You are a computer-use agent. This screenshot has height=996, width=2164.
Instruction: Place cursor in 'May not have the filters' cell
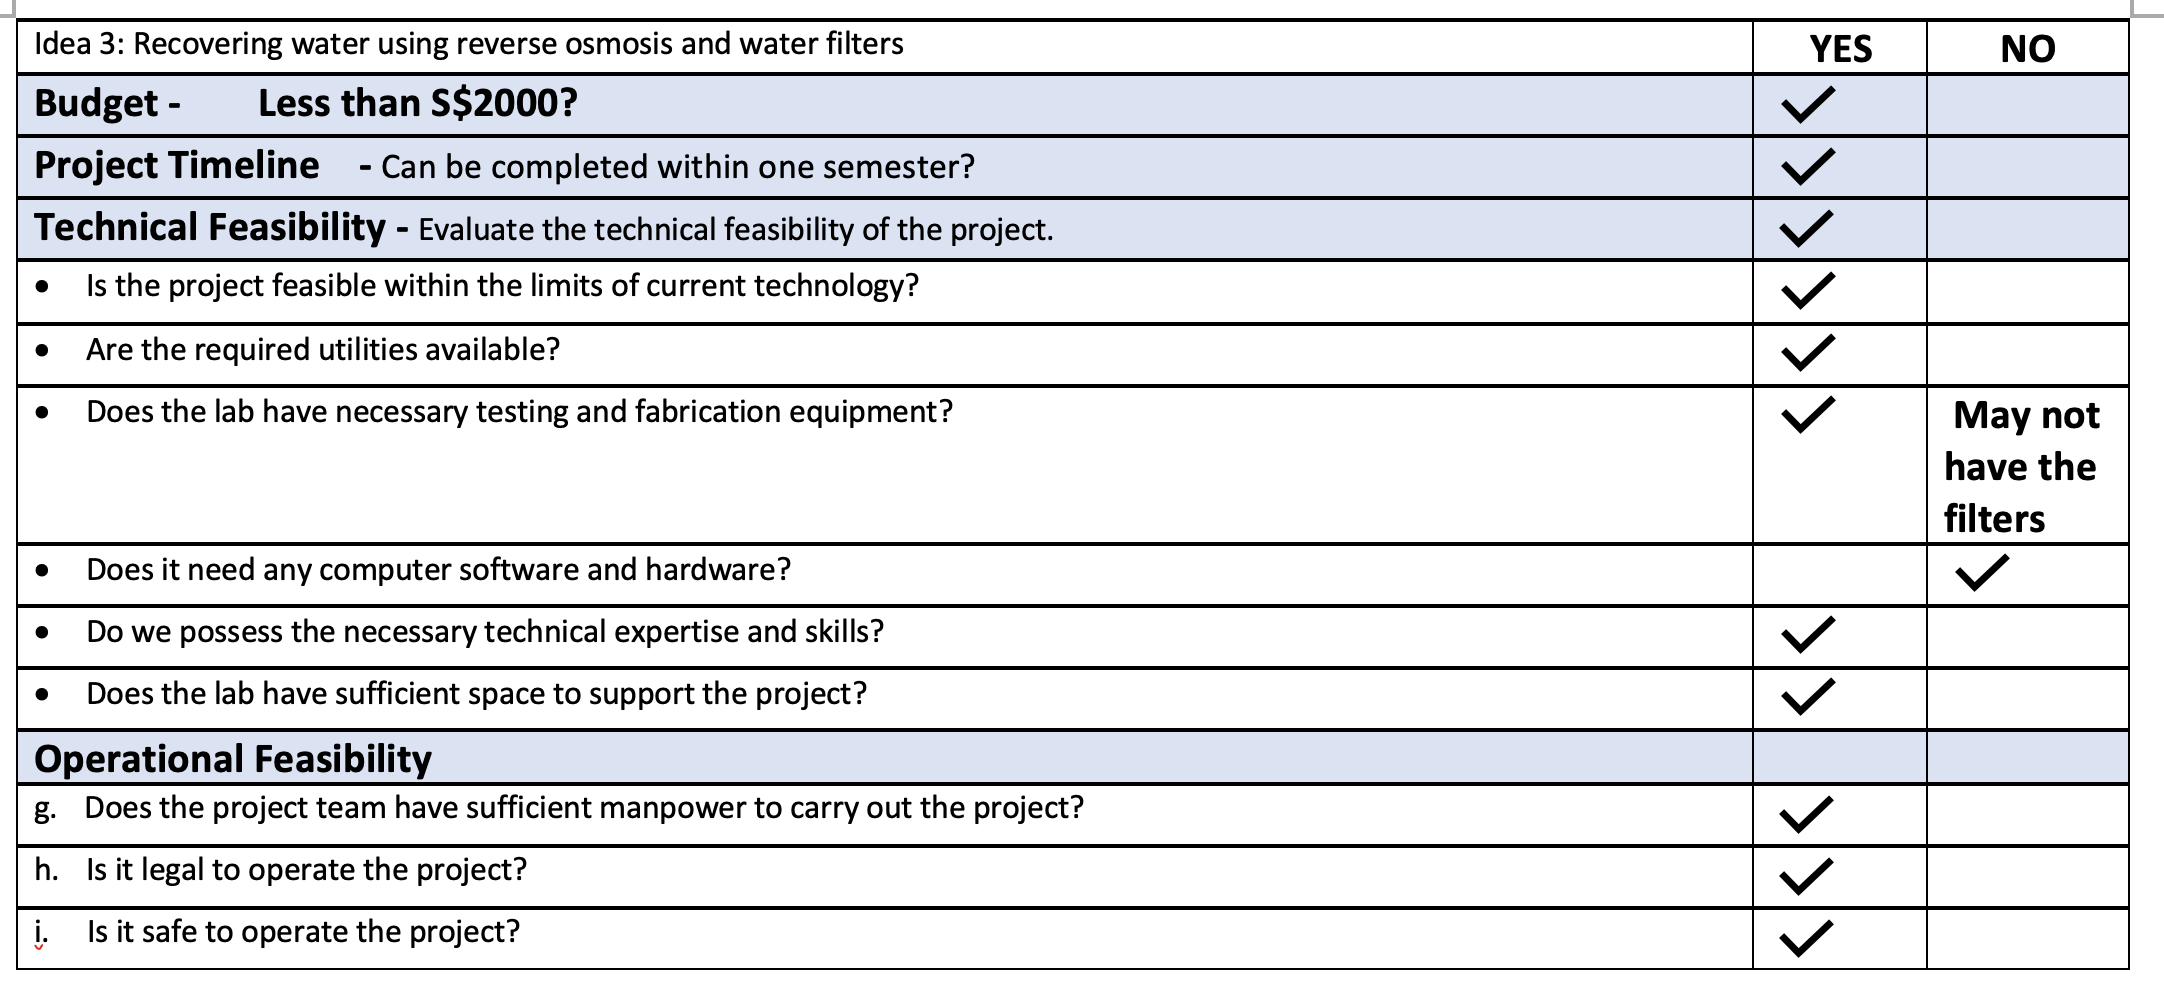coord(2027,466)
